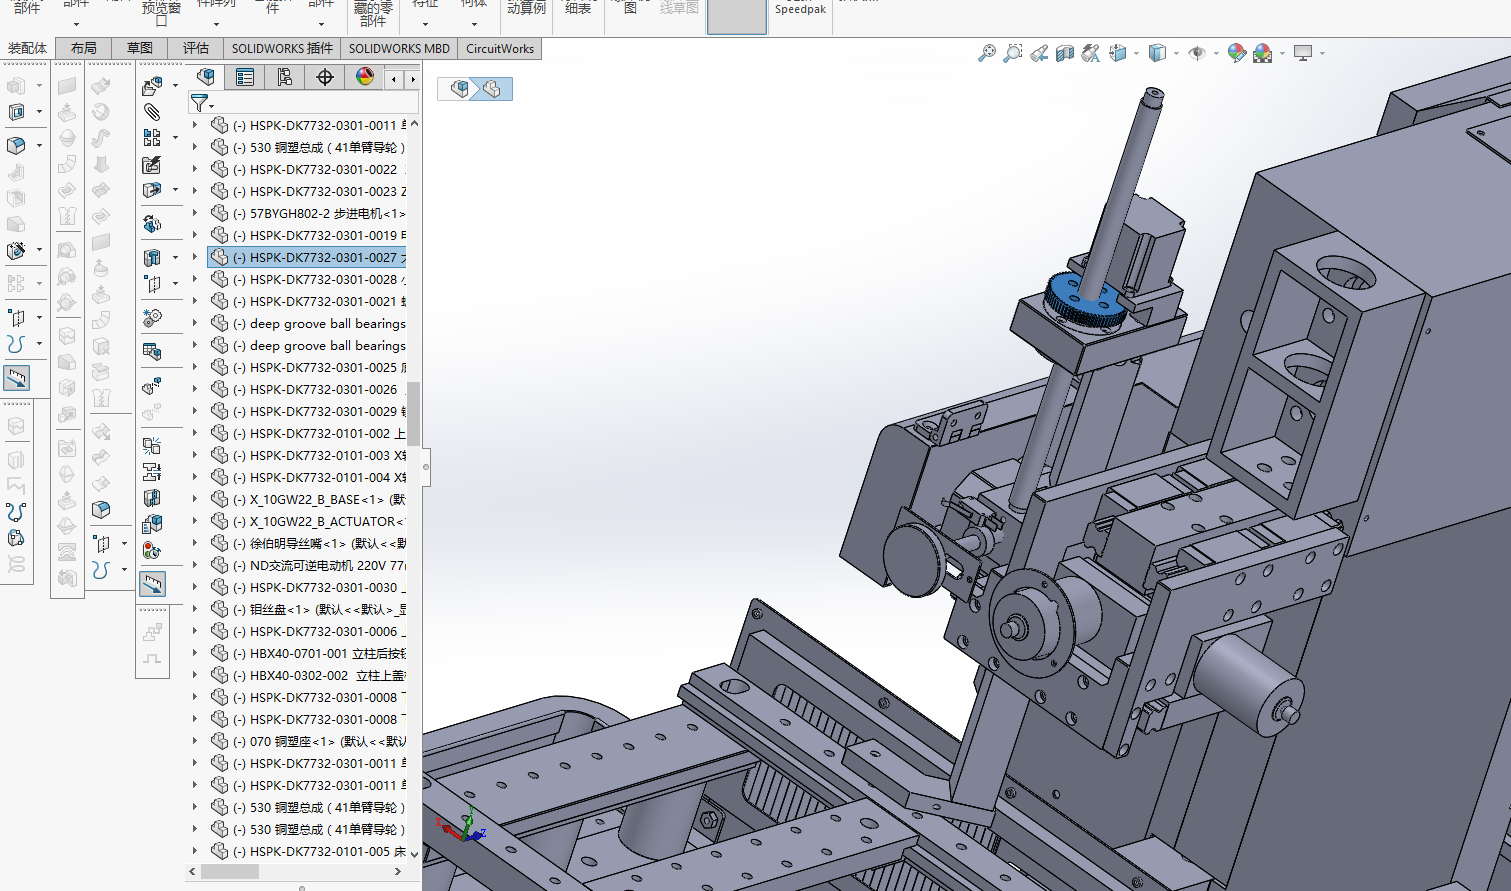1511x891 pixels.
Task: Select the 钼丝盘<1> tree item
Action: pos(310,609)
